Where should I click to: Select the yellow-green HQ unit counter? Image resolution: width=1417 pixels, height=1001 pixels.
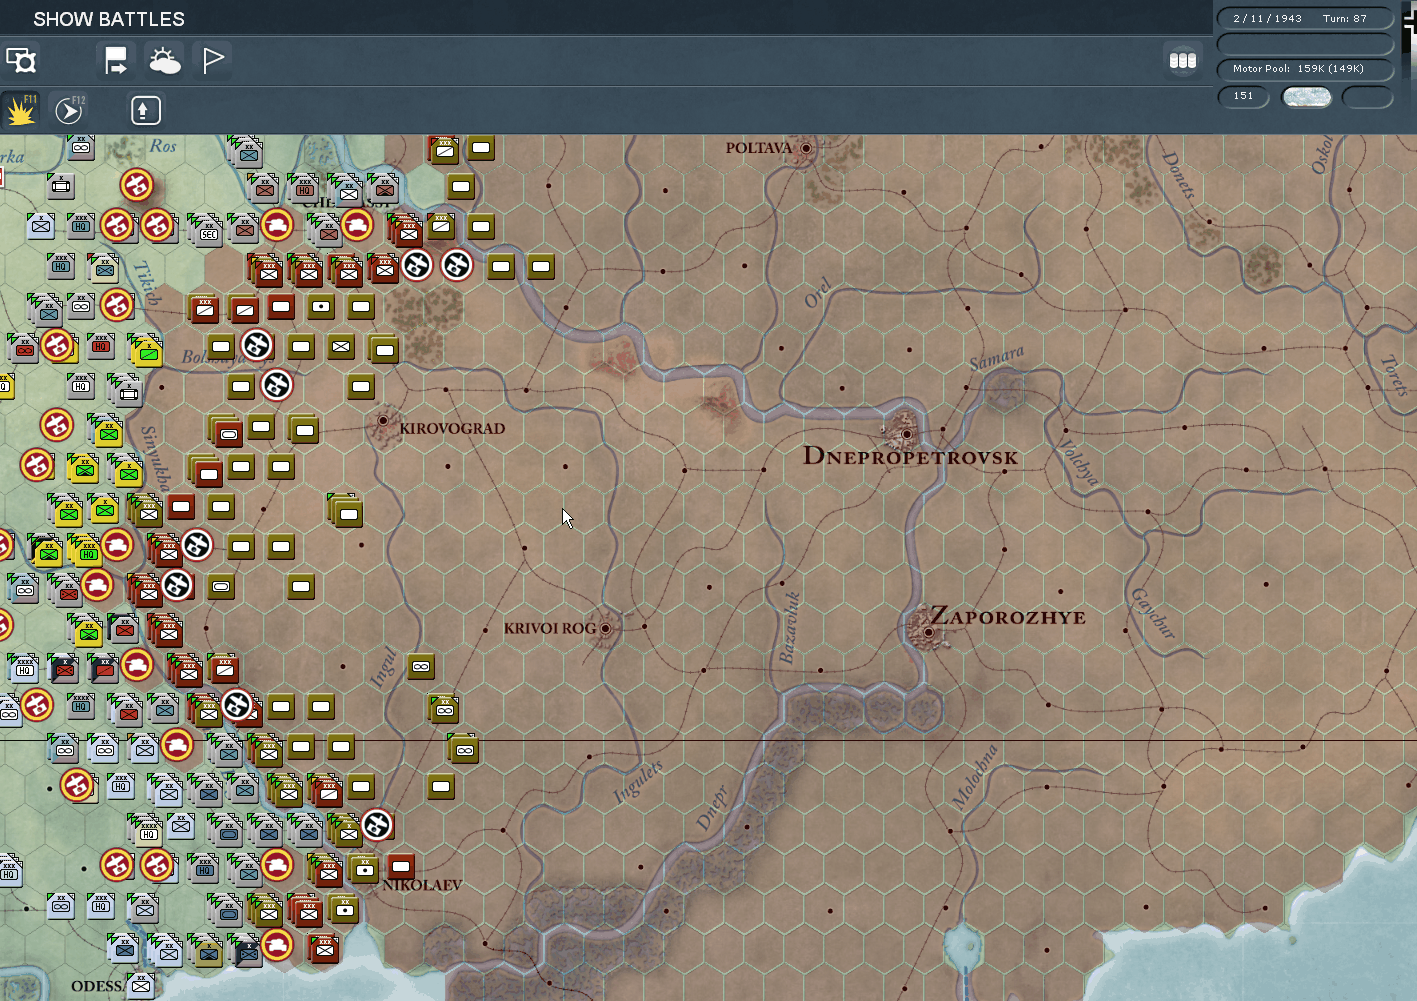tap(88, 553)
